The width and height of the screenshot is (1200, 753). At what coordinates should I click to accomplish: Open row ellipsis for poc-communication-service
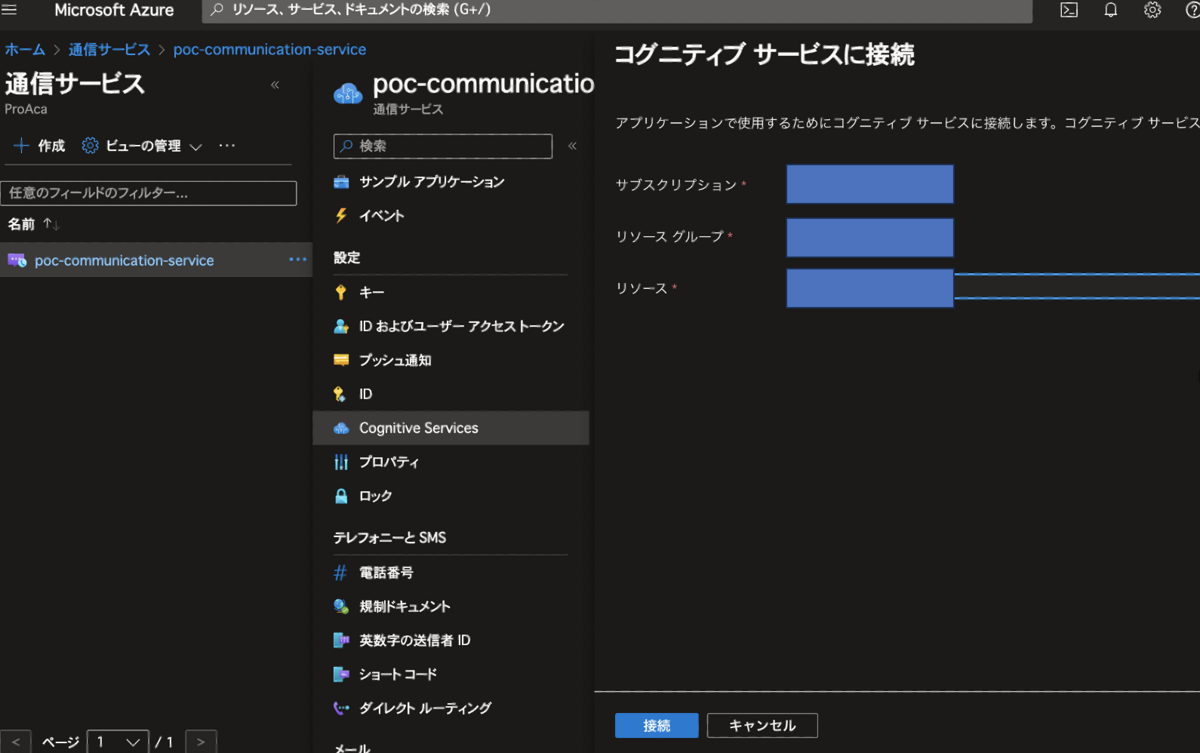(298, 260)
